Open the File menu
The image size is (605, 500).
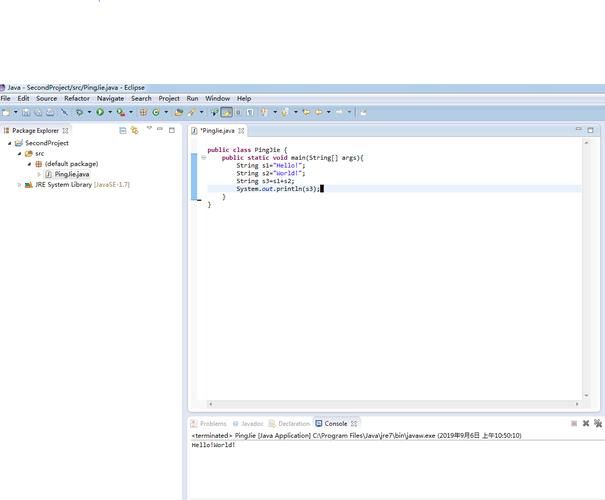[x=5, y=98]
